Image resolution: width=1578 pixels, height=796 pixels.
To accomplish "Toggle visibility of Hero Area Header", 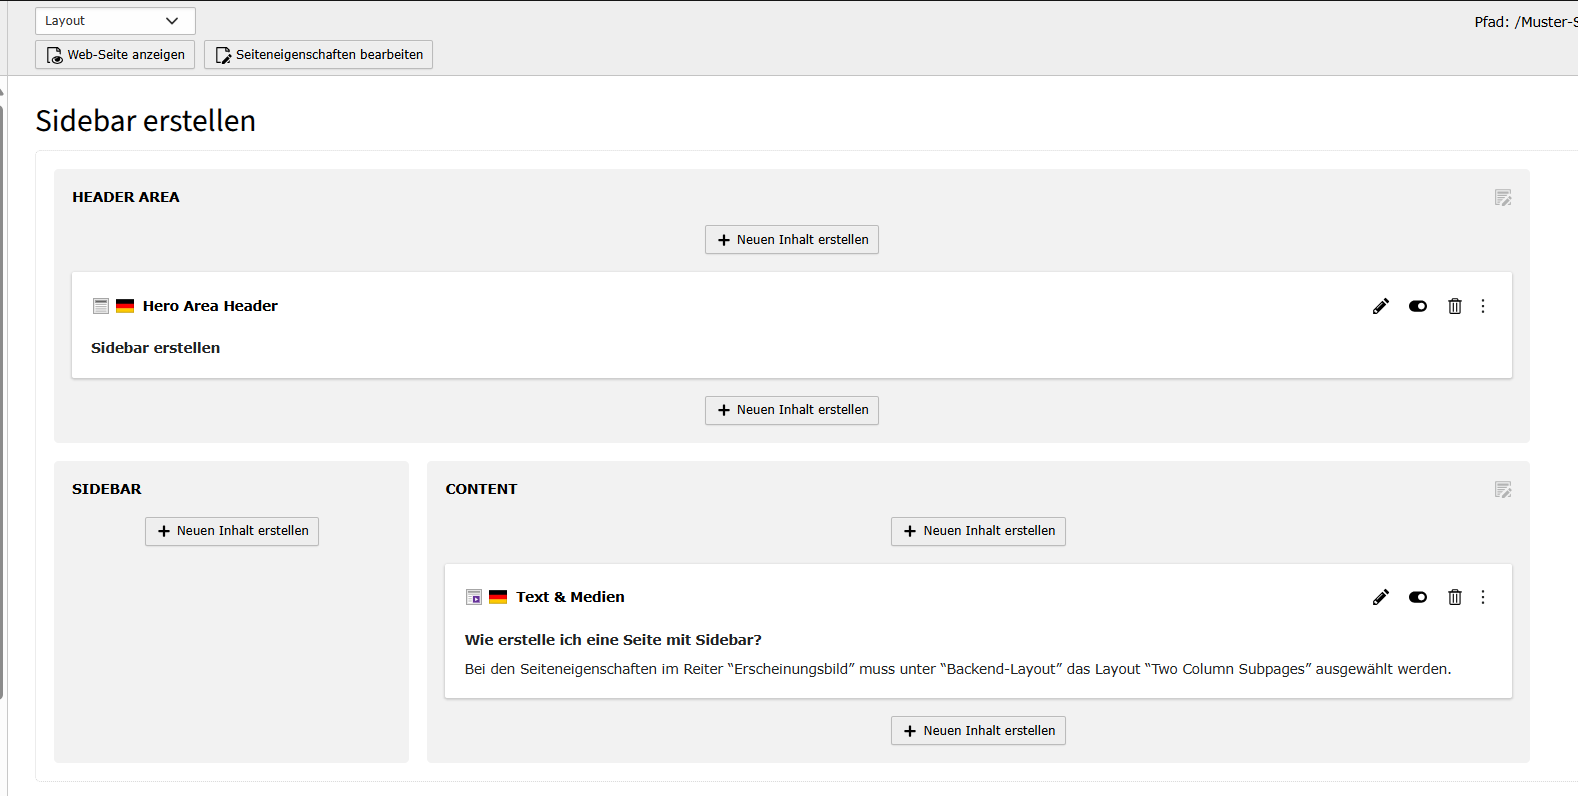I will click(x=1418, y=306).
